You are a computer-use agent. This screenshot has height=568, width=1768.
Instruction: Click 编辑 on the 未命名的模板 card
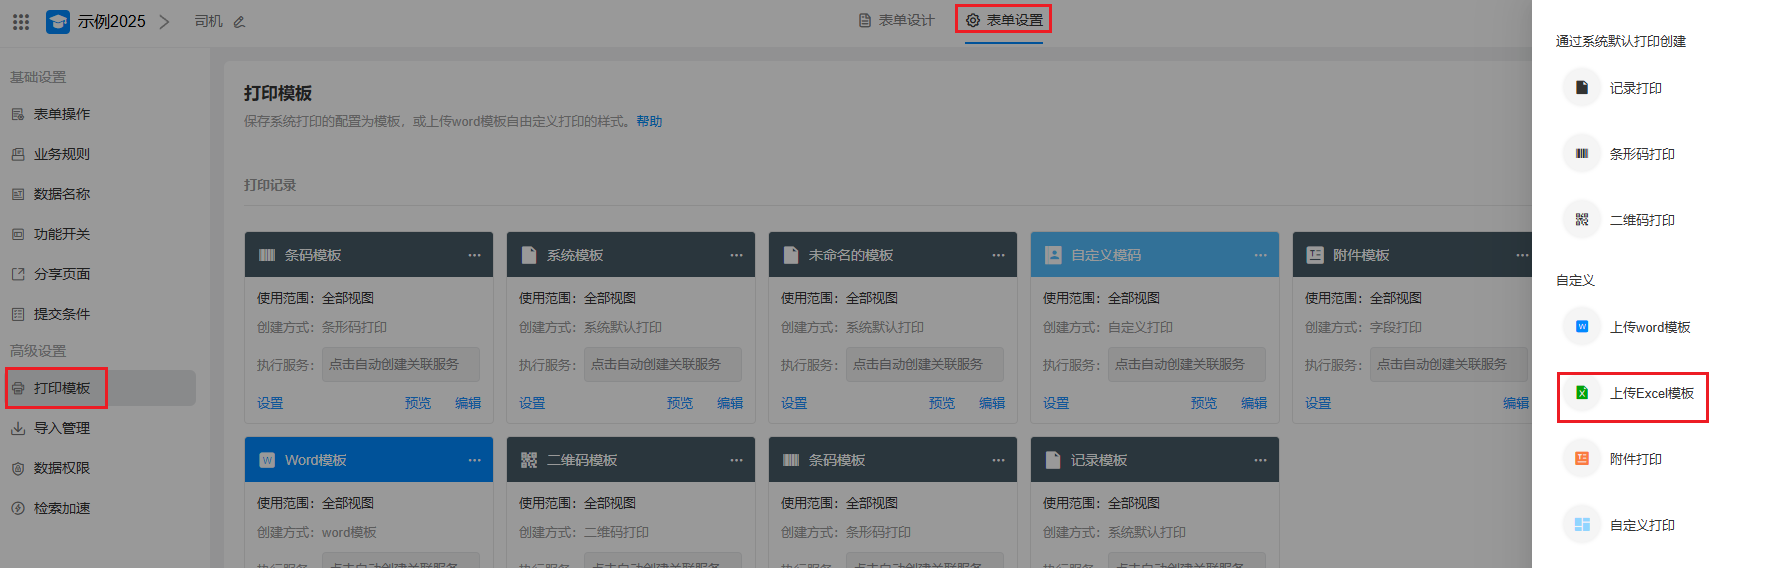992,403
